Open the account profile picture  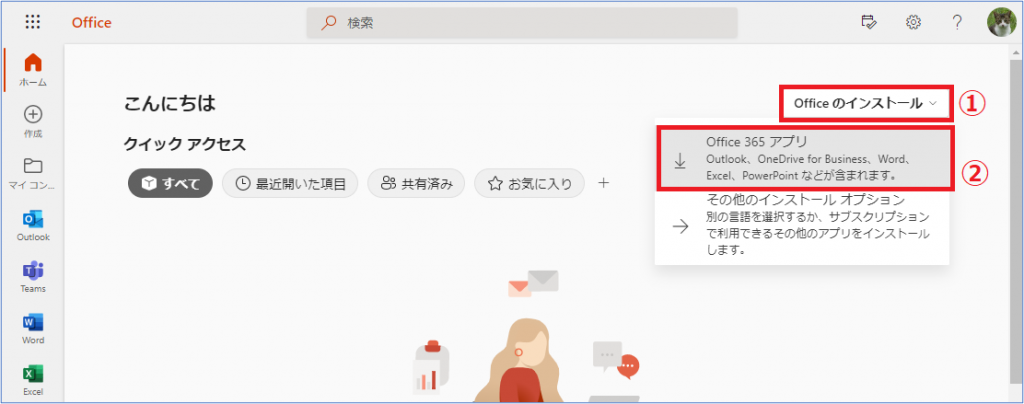[1001, 22]
